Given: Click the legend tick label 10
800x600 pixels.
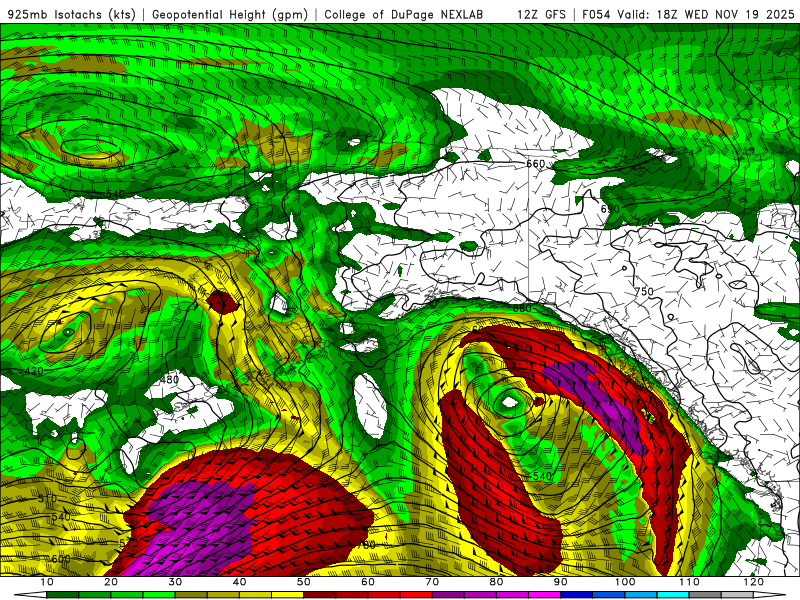Looking at the screenshot, I should click(x=46, y=582).
